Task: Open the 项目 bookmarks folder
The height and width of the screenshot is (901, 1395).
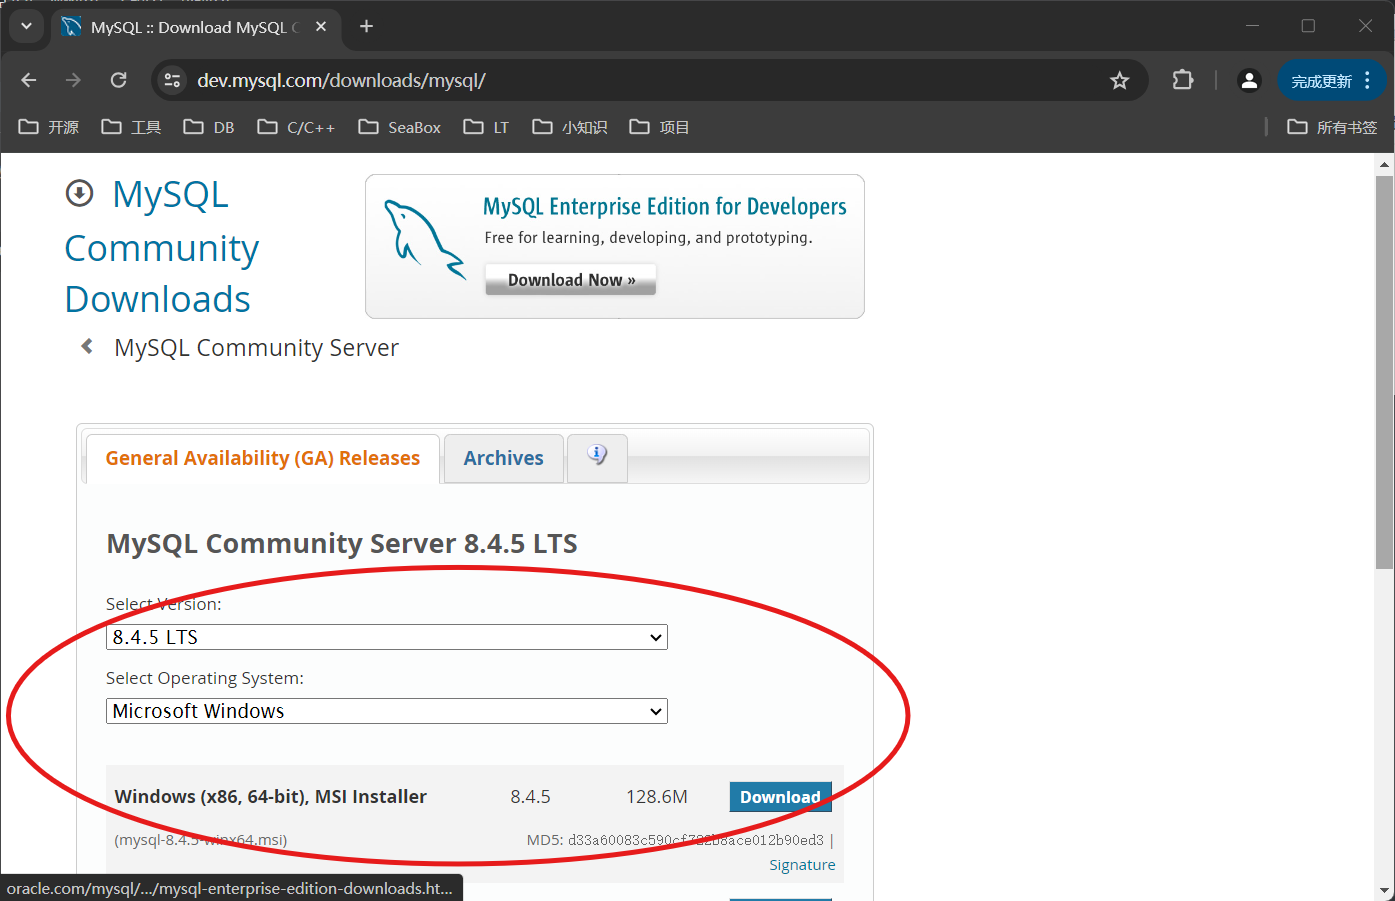Action: coord(659,127)
